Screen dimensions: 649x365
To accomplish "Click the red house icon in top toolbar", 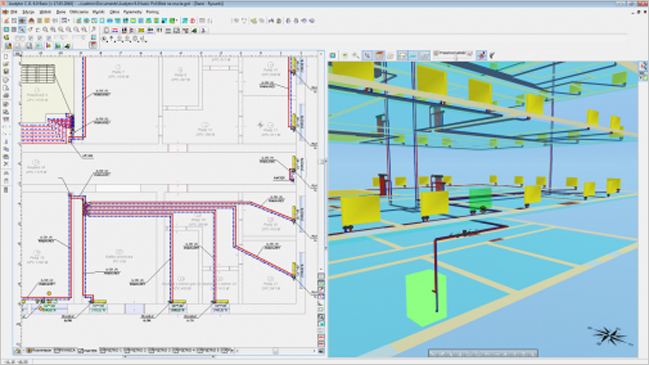I will [31, 21].
